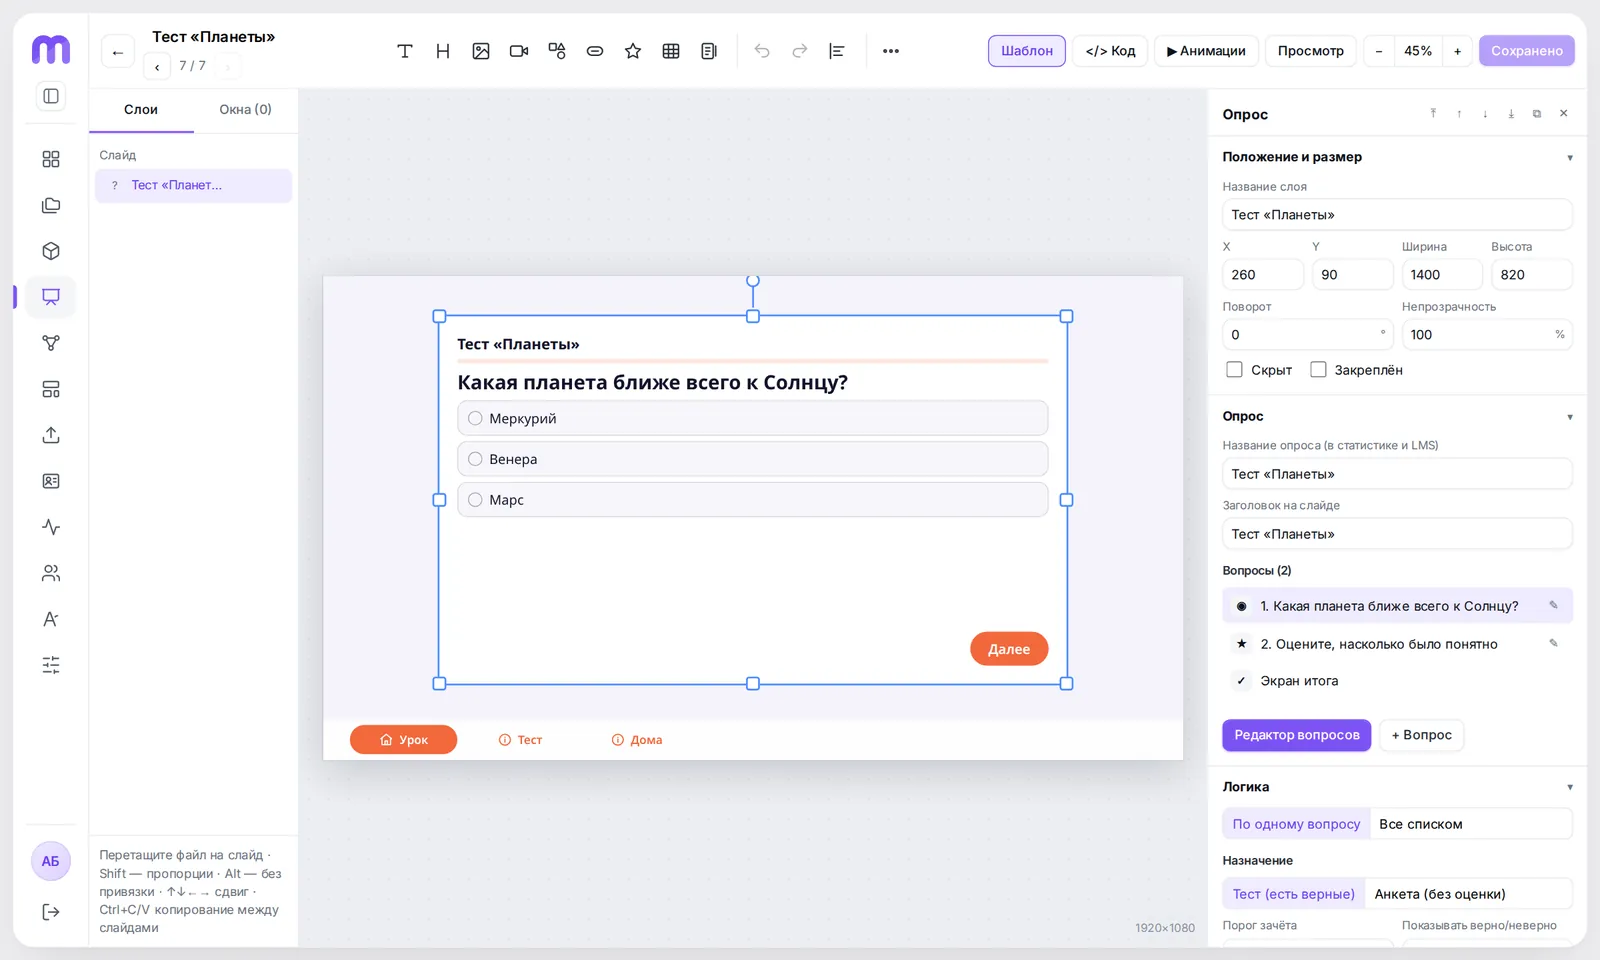
Task: Open the 3D cube icon in sidebar
Action: click(x=51, y=251)
